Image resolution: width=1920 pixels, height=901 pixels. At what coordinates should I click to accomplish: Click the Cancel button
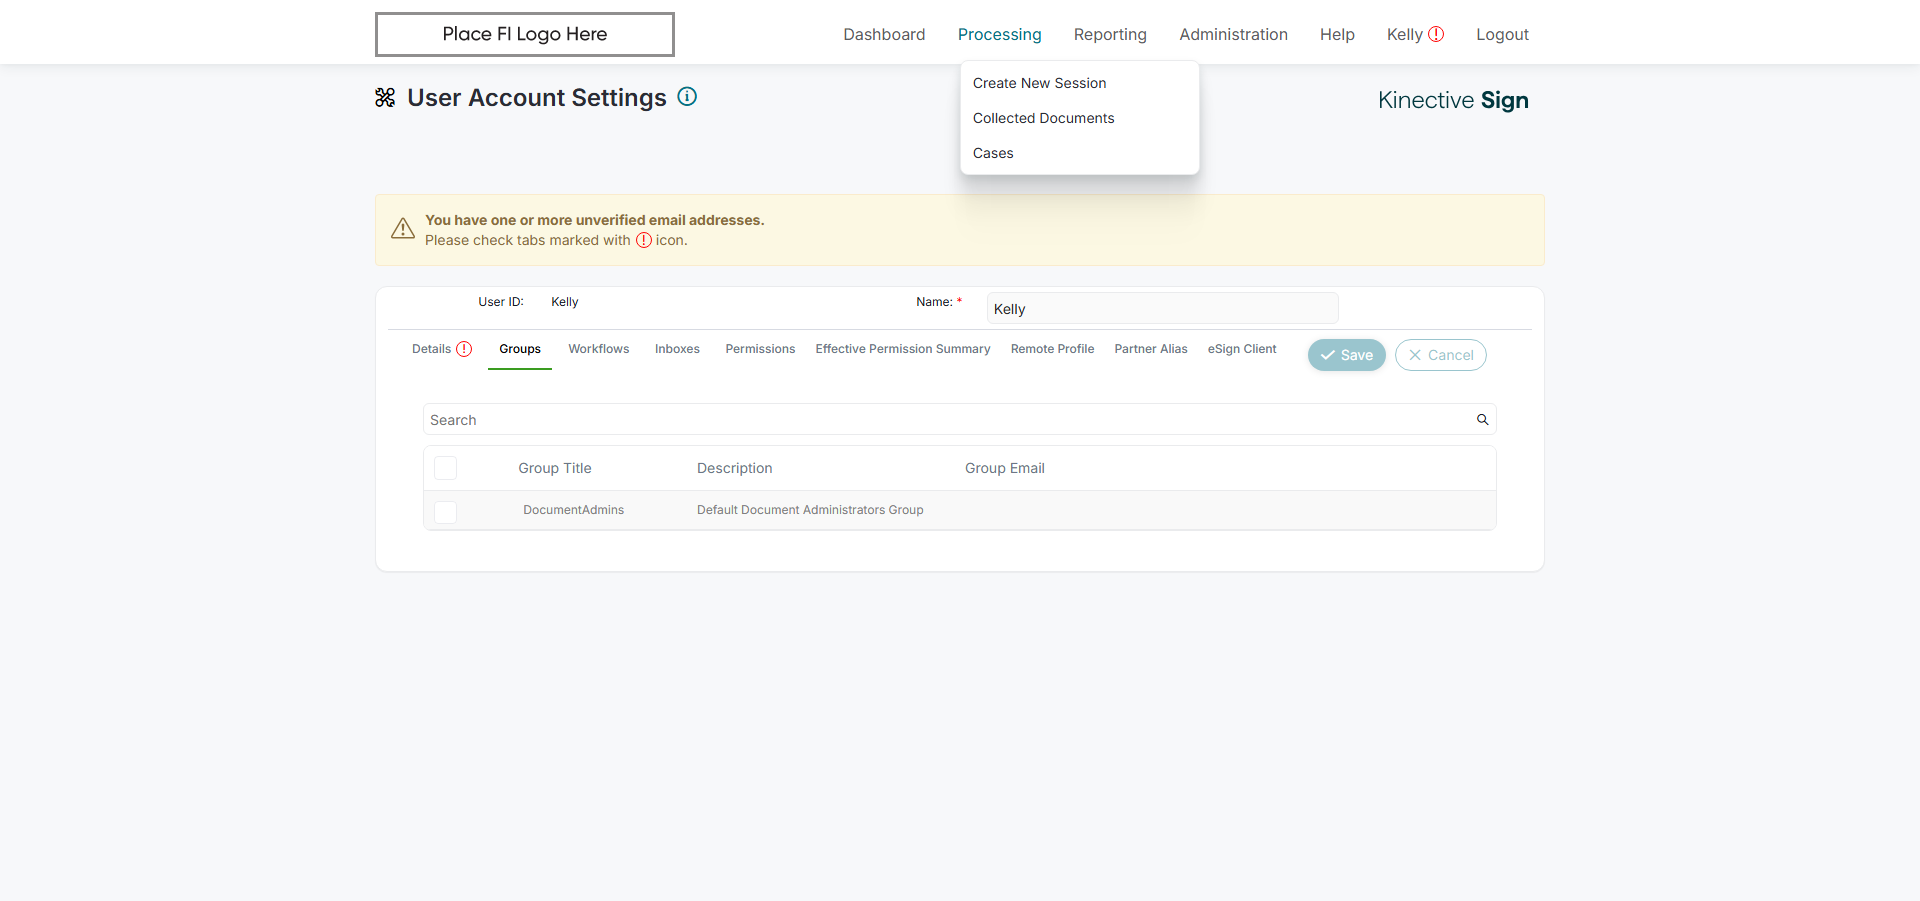click(1441, 355)
